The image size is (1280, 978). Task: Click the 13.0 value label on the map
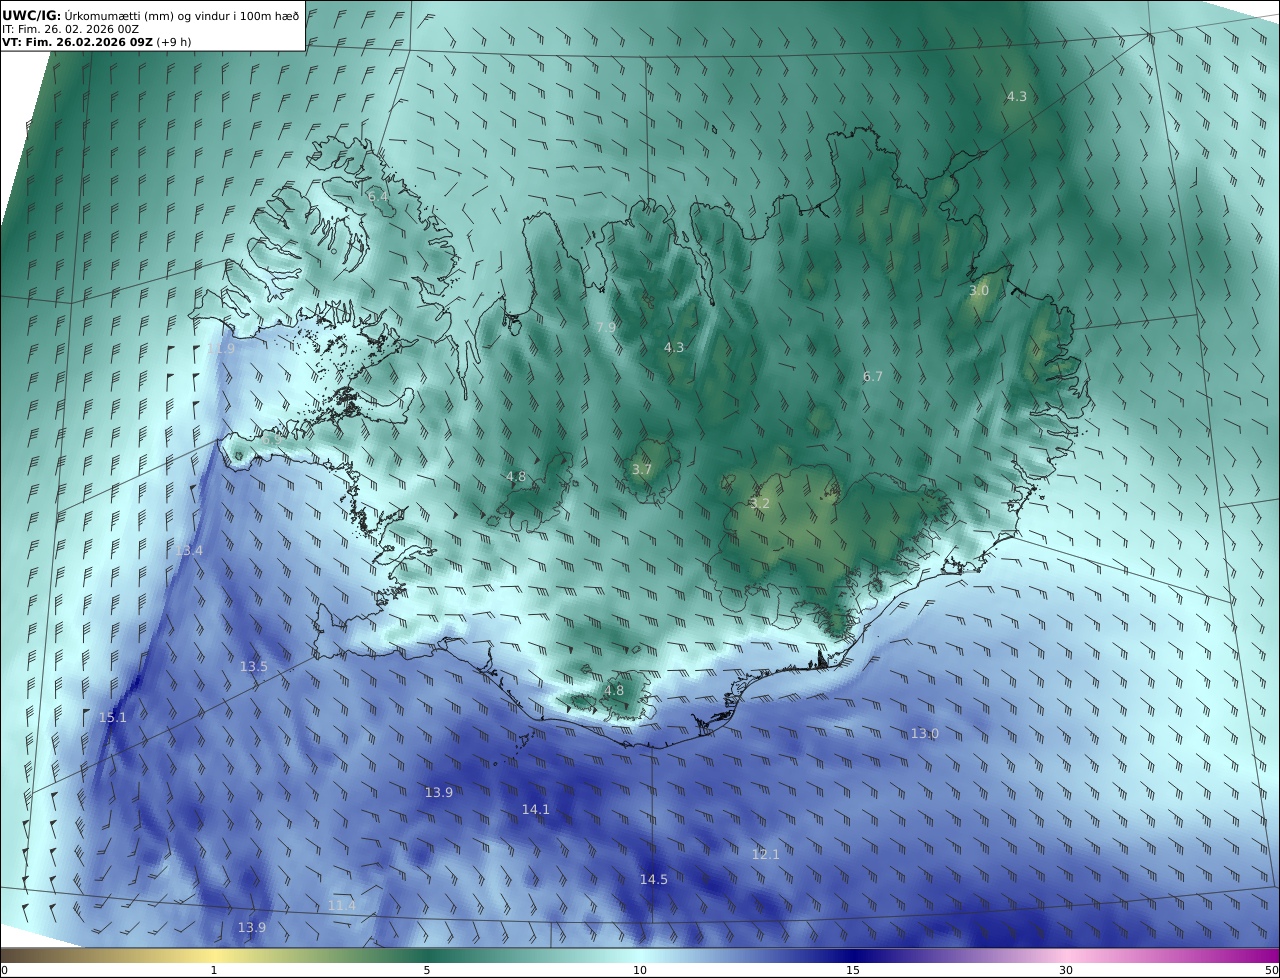(925, 734)
